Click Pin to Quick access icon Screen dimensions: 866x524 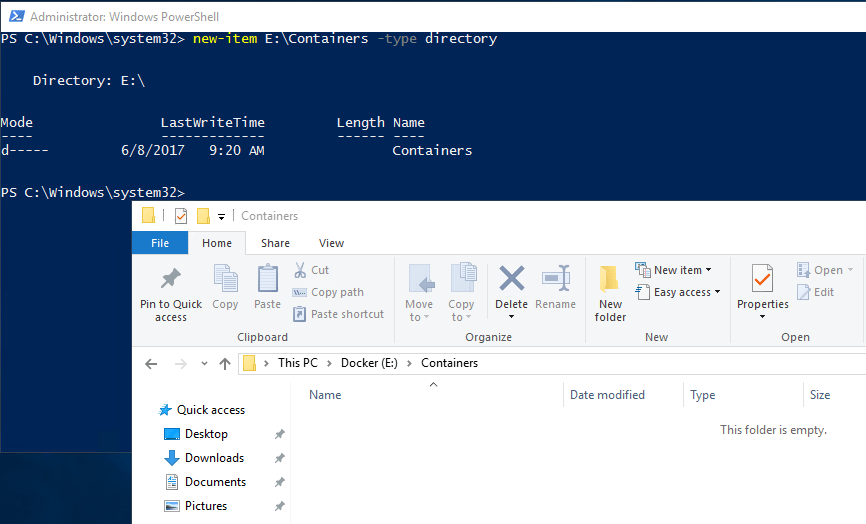[x=171, y=279]
